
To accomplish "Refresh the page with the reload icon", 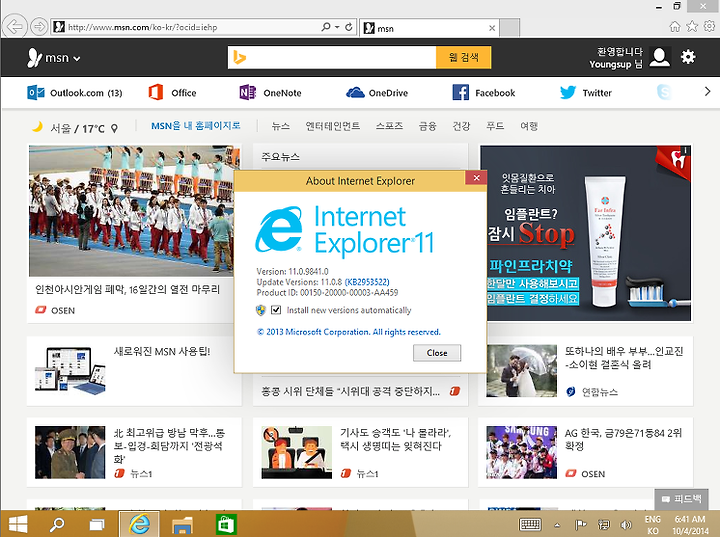I will coord(349,27).
